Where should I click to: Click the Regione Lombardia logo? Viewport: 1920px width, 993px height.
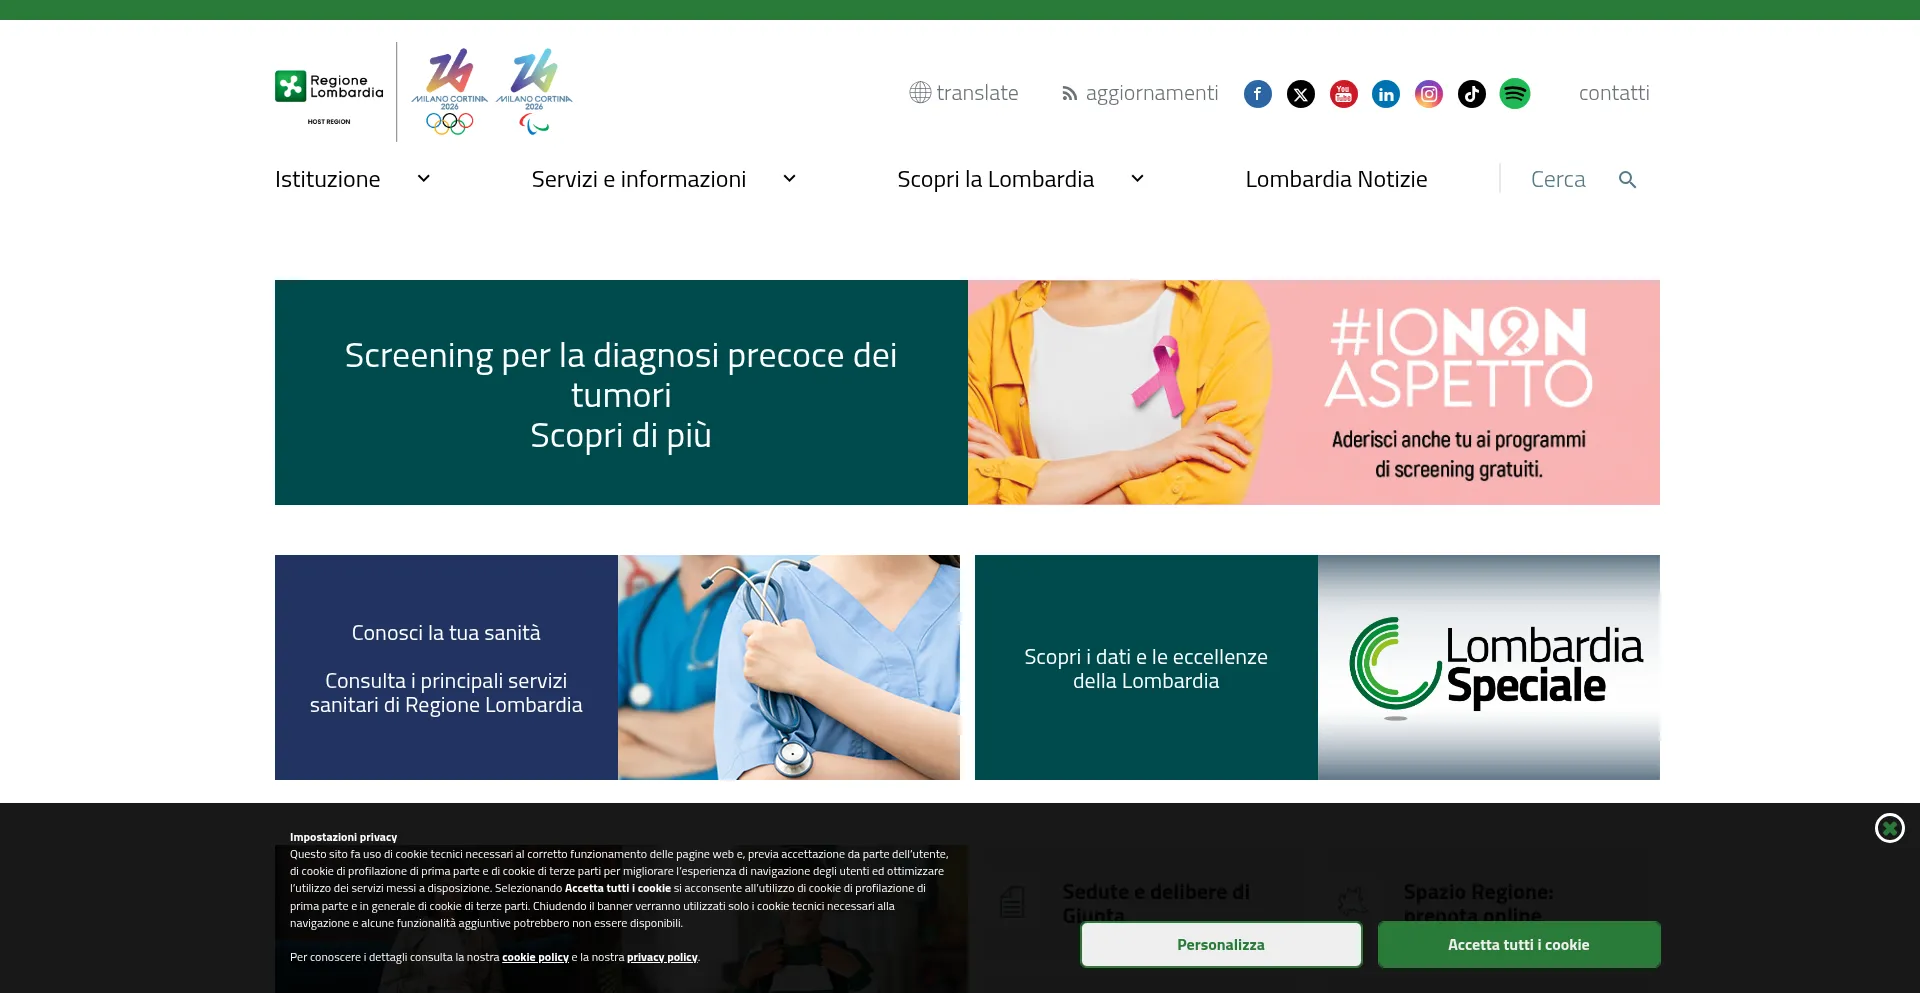[x=329, y=94]
